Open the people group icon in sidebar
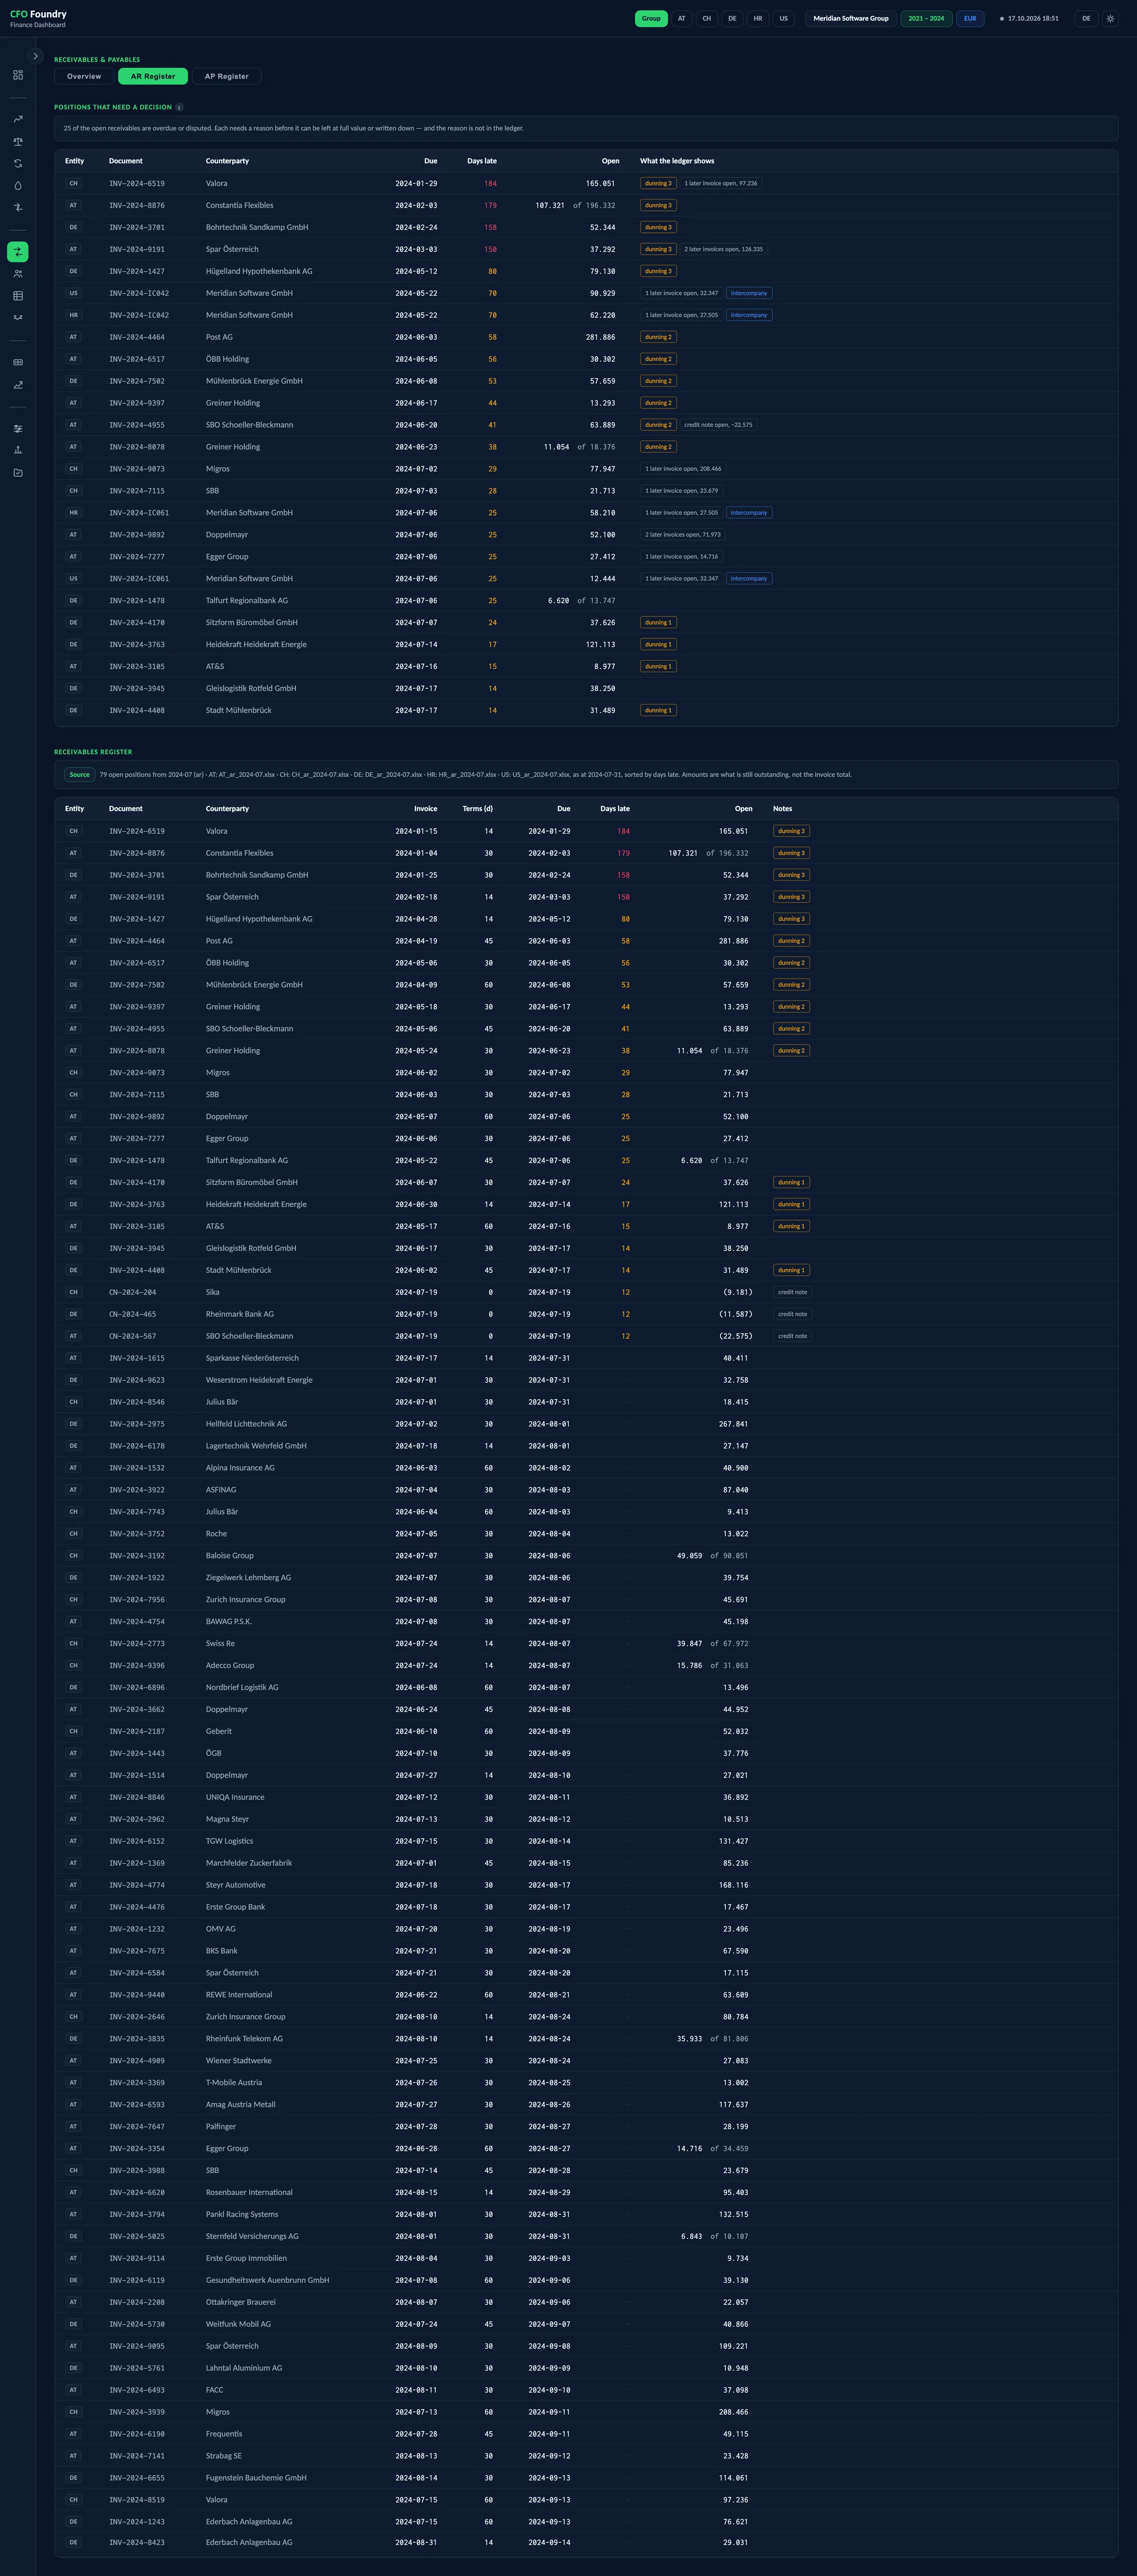The image size is (1137, 2576). [x=18, y=274]
